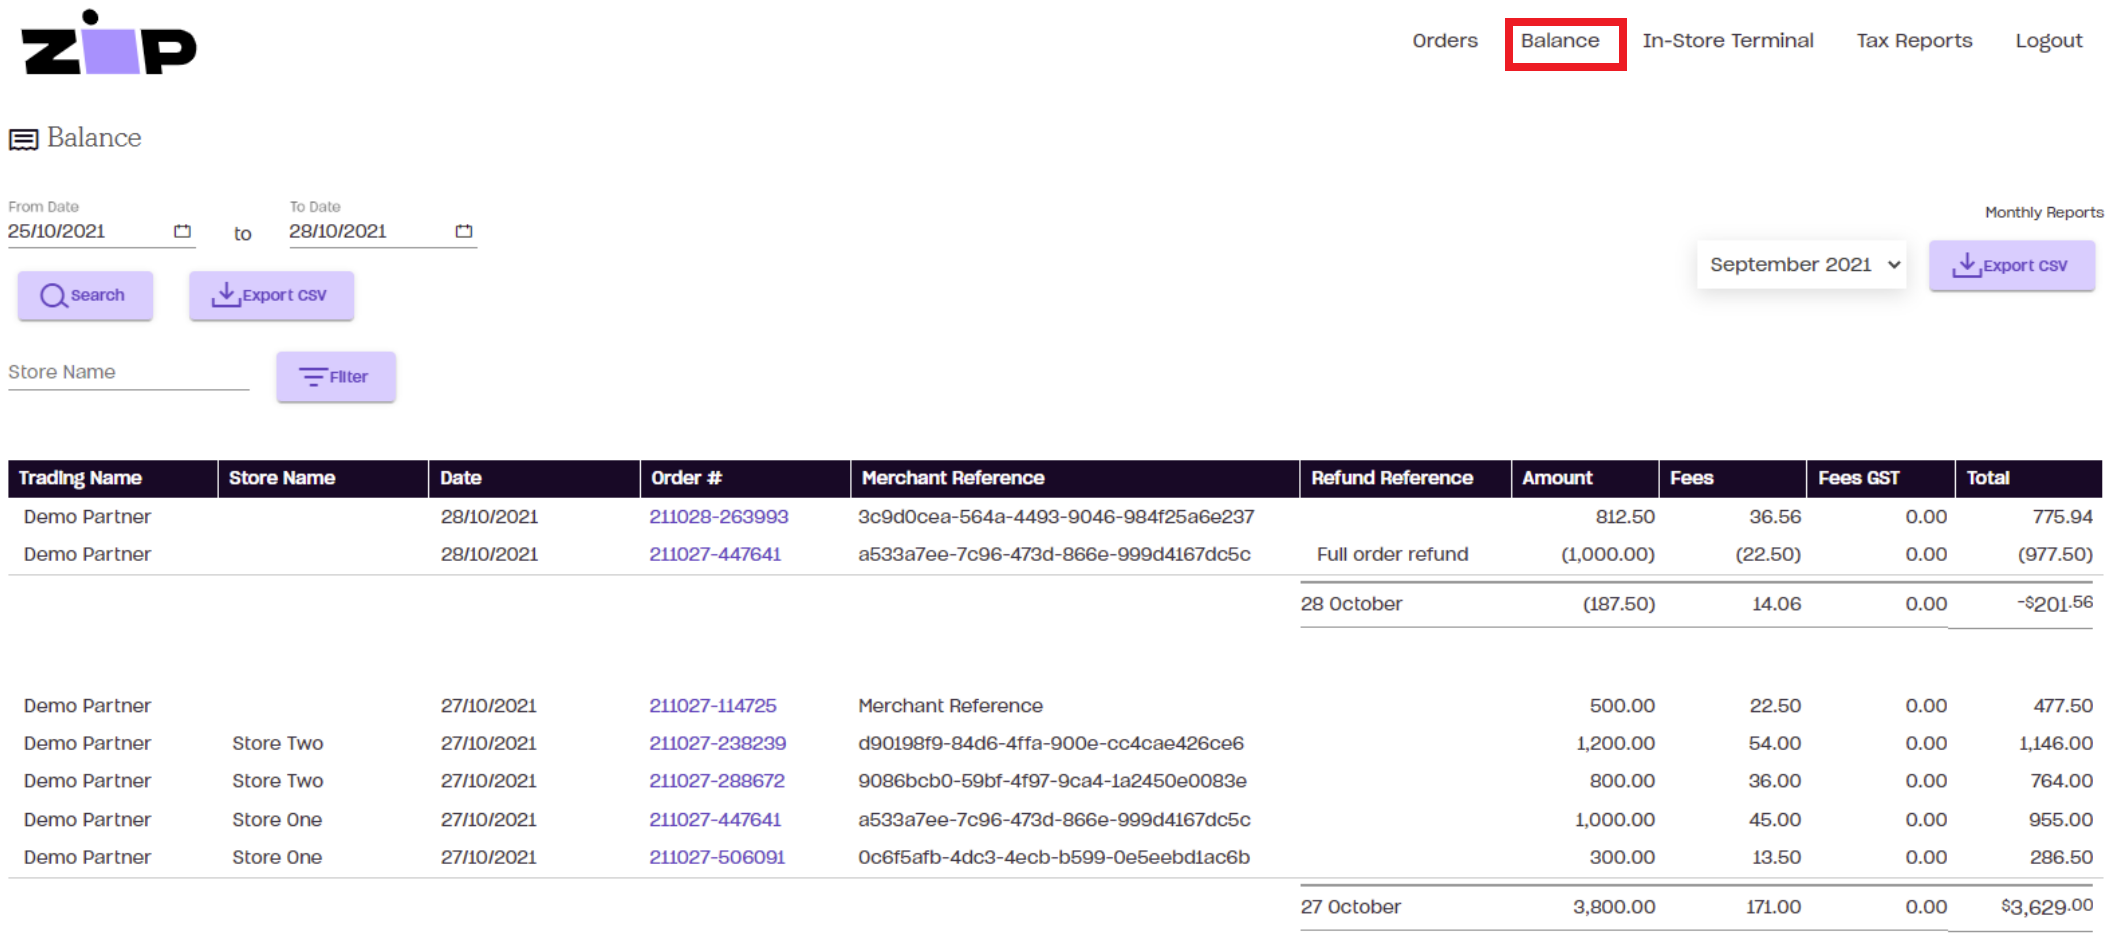
Task: Open the Orders menu item
Action: (1444, 41)
